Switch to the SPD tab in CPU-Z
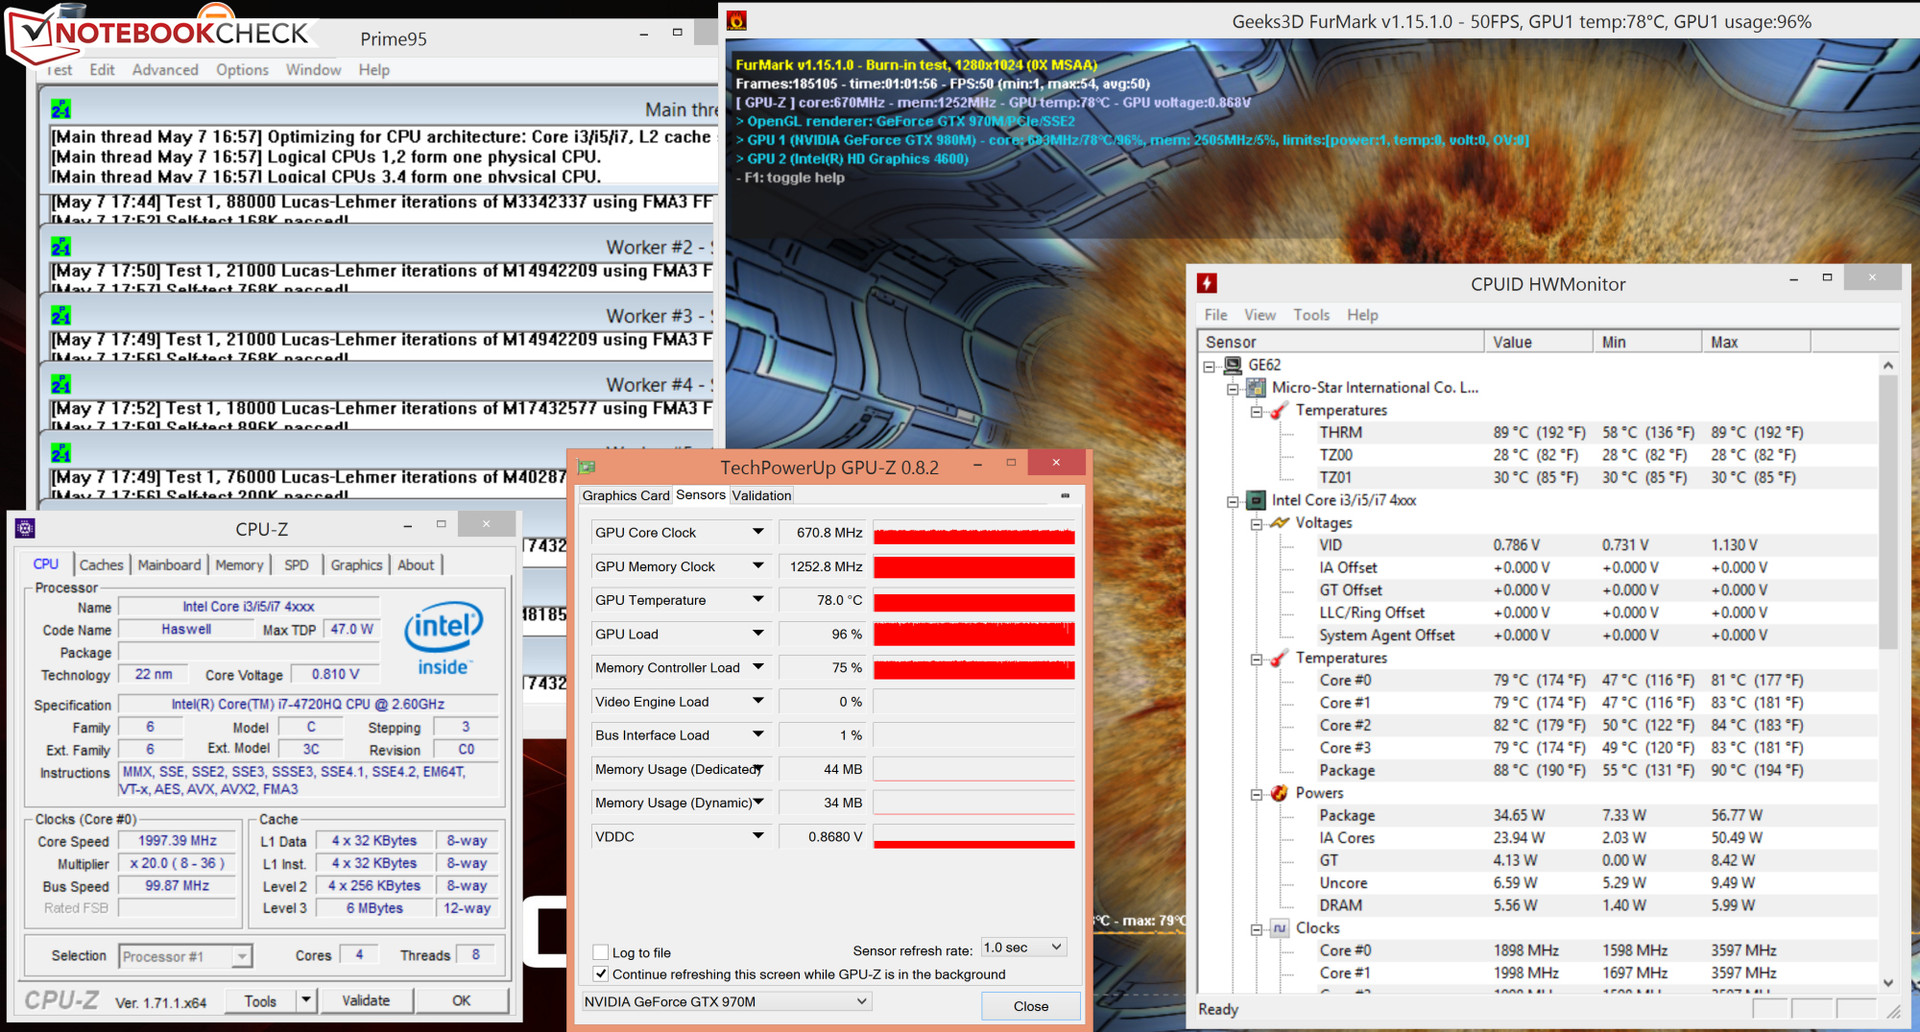 click(296, 565)
